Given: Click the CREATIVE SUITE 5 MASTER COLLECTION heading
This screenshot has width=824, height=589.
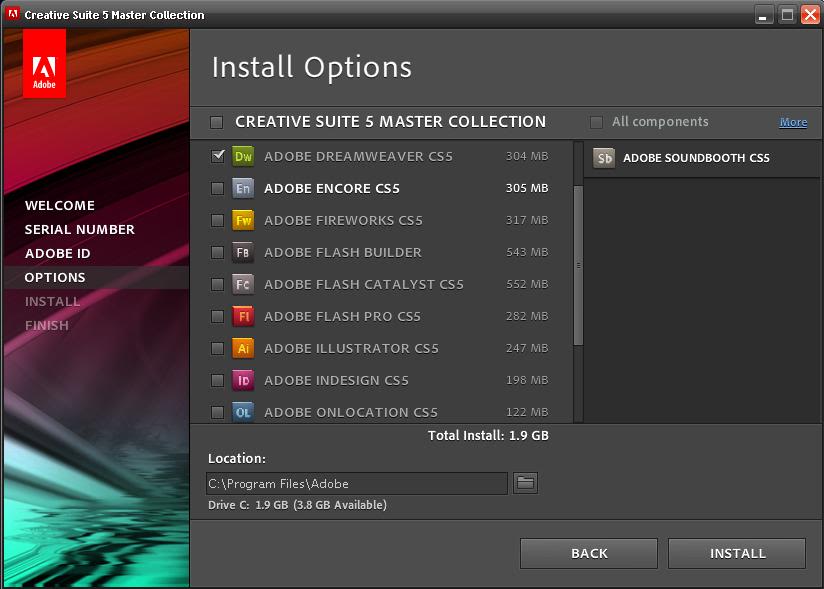Looking at the screenshot, I should pyautogui.click(x=390, y=122).
